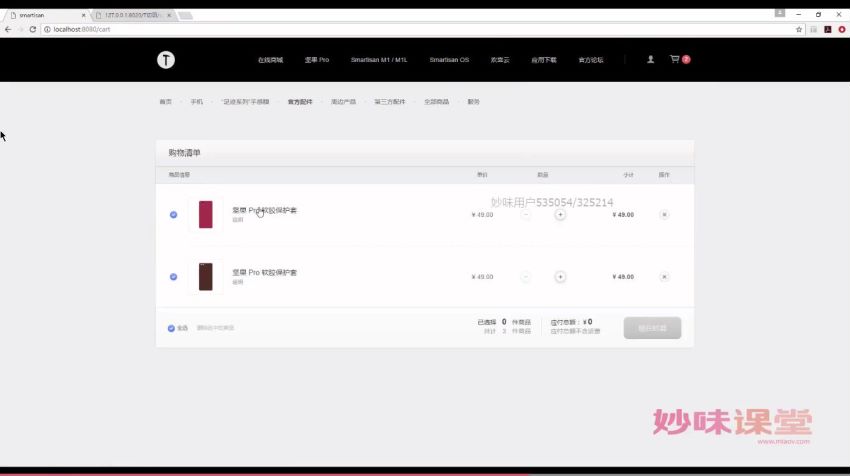850x476 pixels.
Task: Click the Chrome profile icon in title bar
Action: point(780,13)
